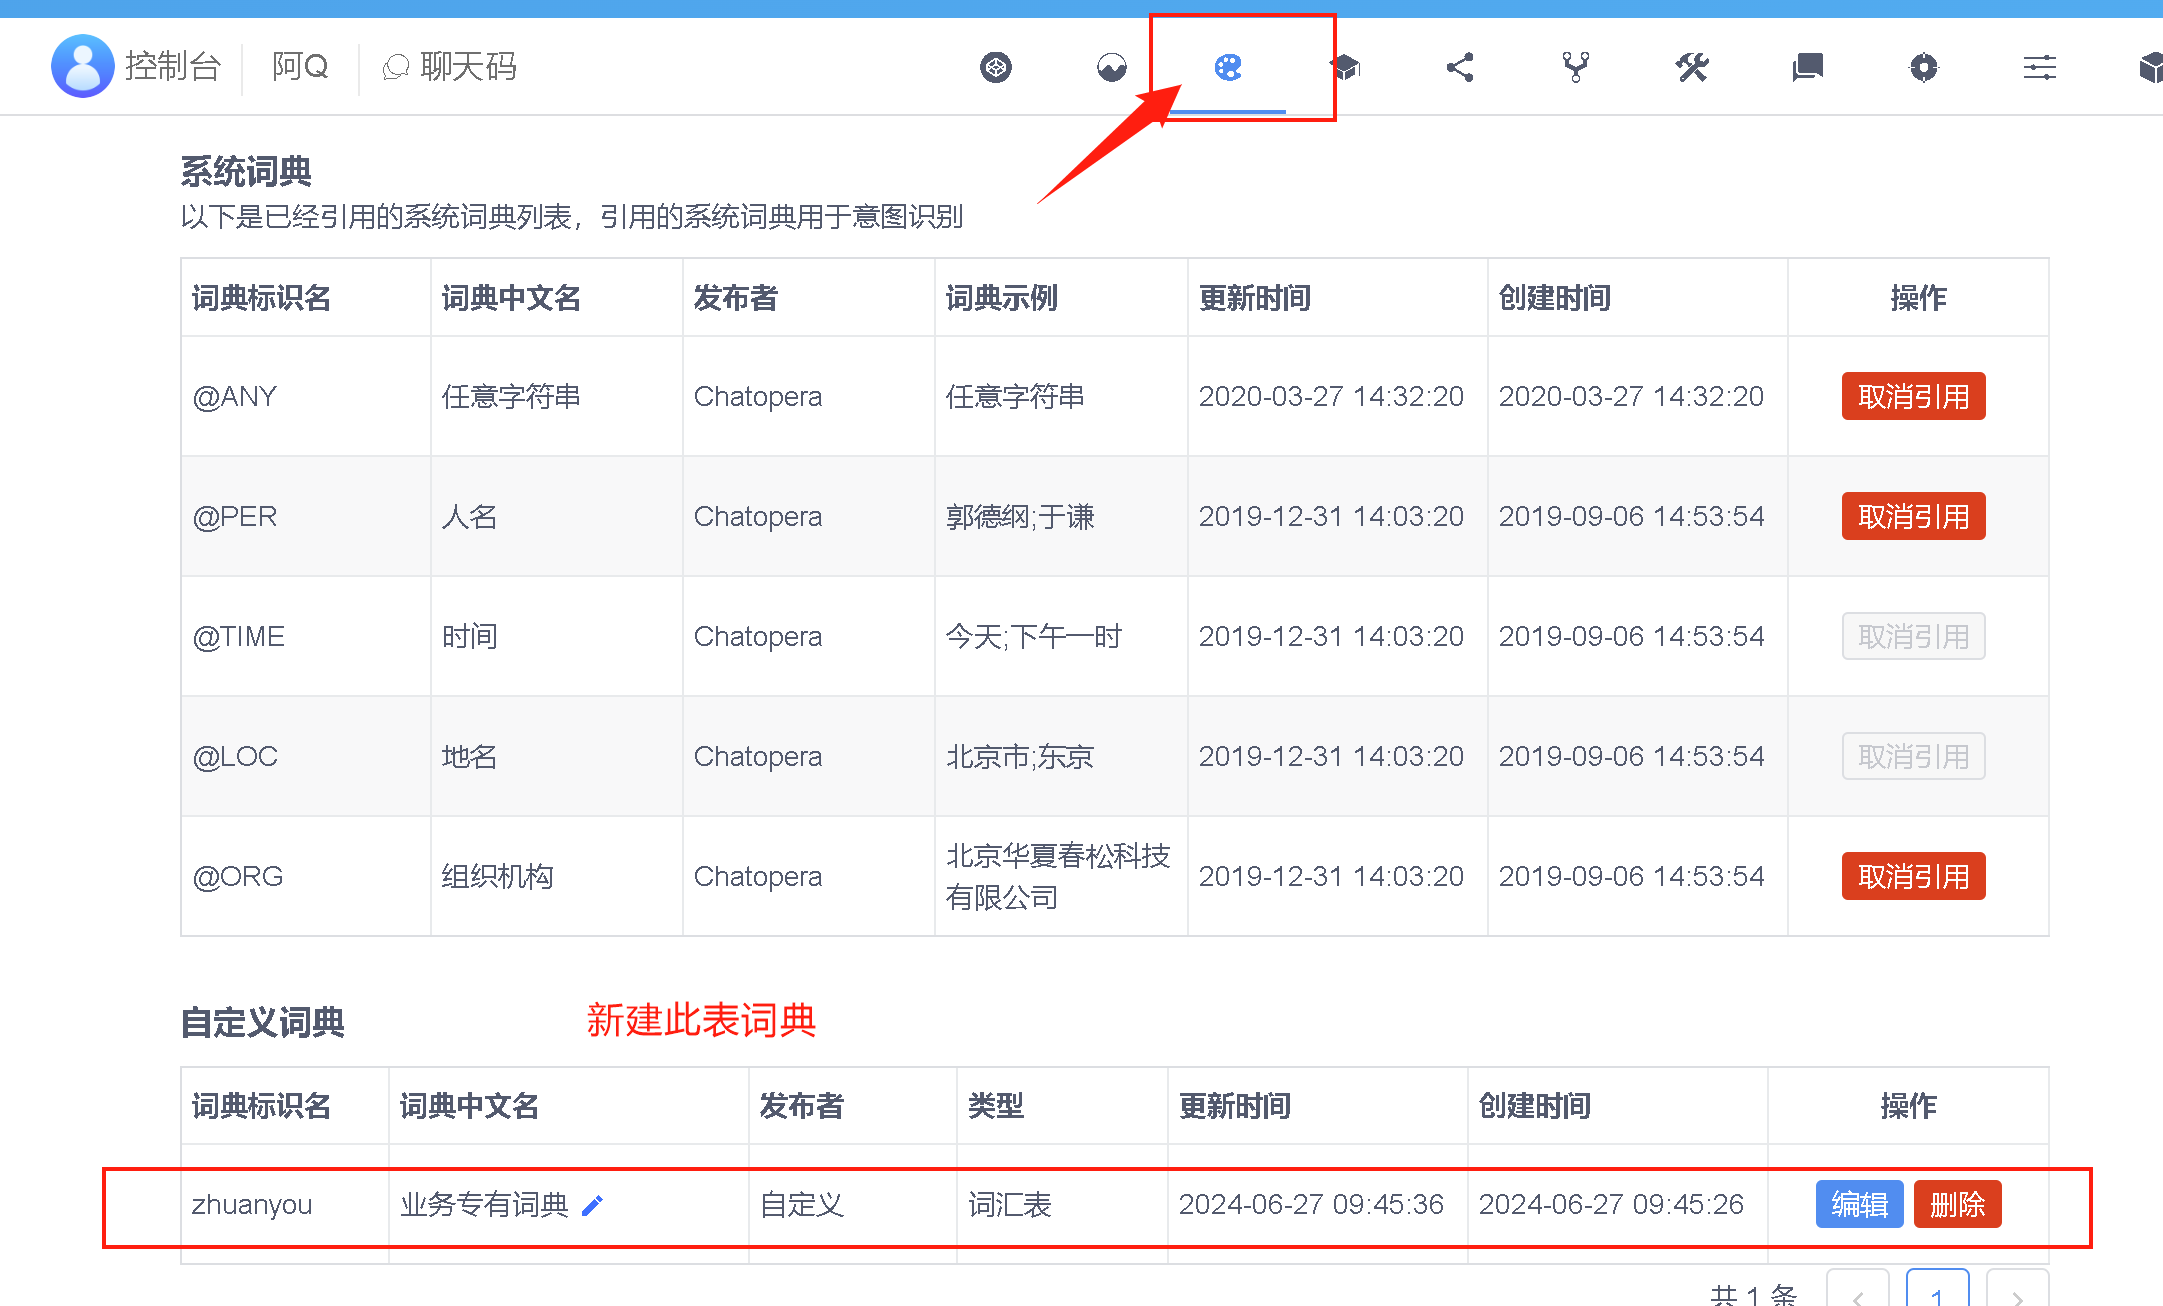Click the share nodes icon
Image resolution: width=2163 pixels, height=1306 pixels.
[x=1460, y=67]
